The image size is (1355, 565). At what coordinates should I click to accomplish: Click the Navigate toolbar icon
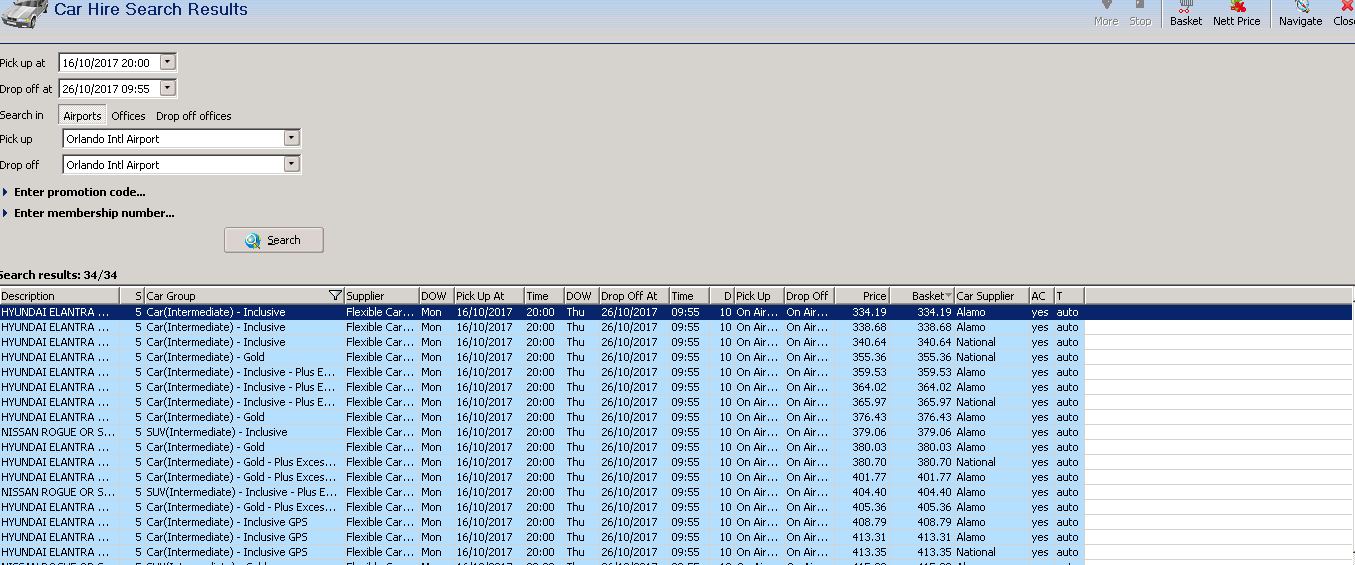[x=1300, y=13]
